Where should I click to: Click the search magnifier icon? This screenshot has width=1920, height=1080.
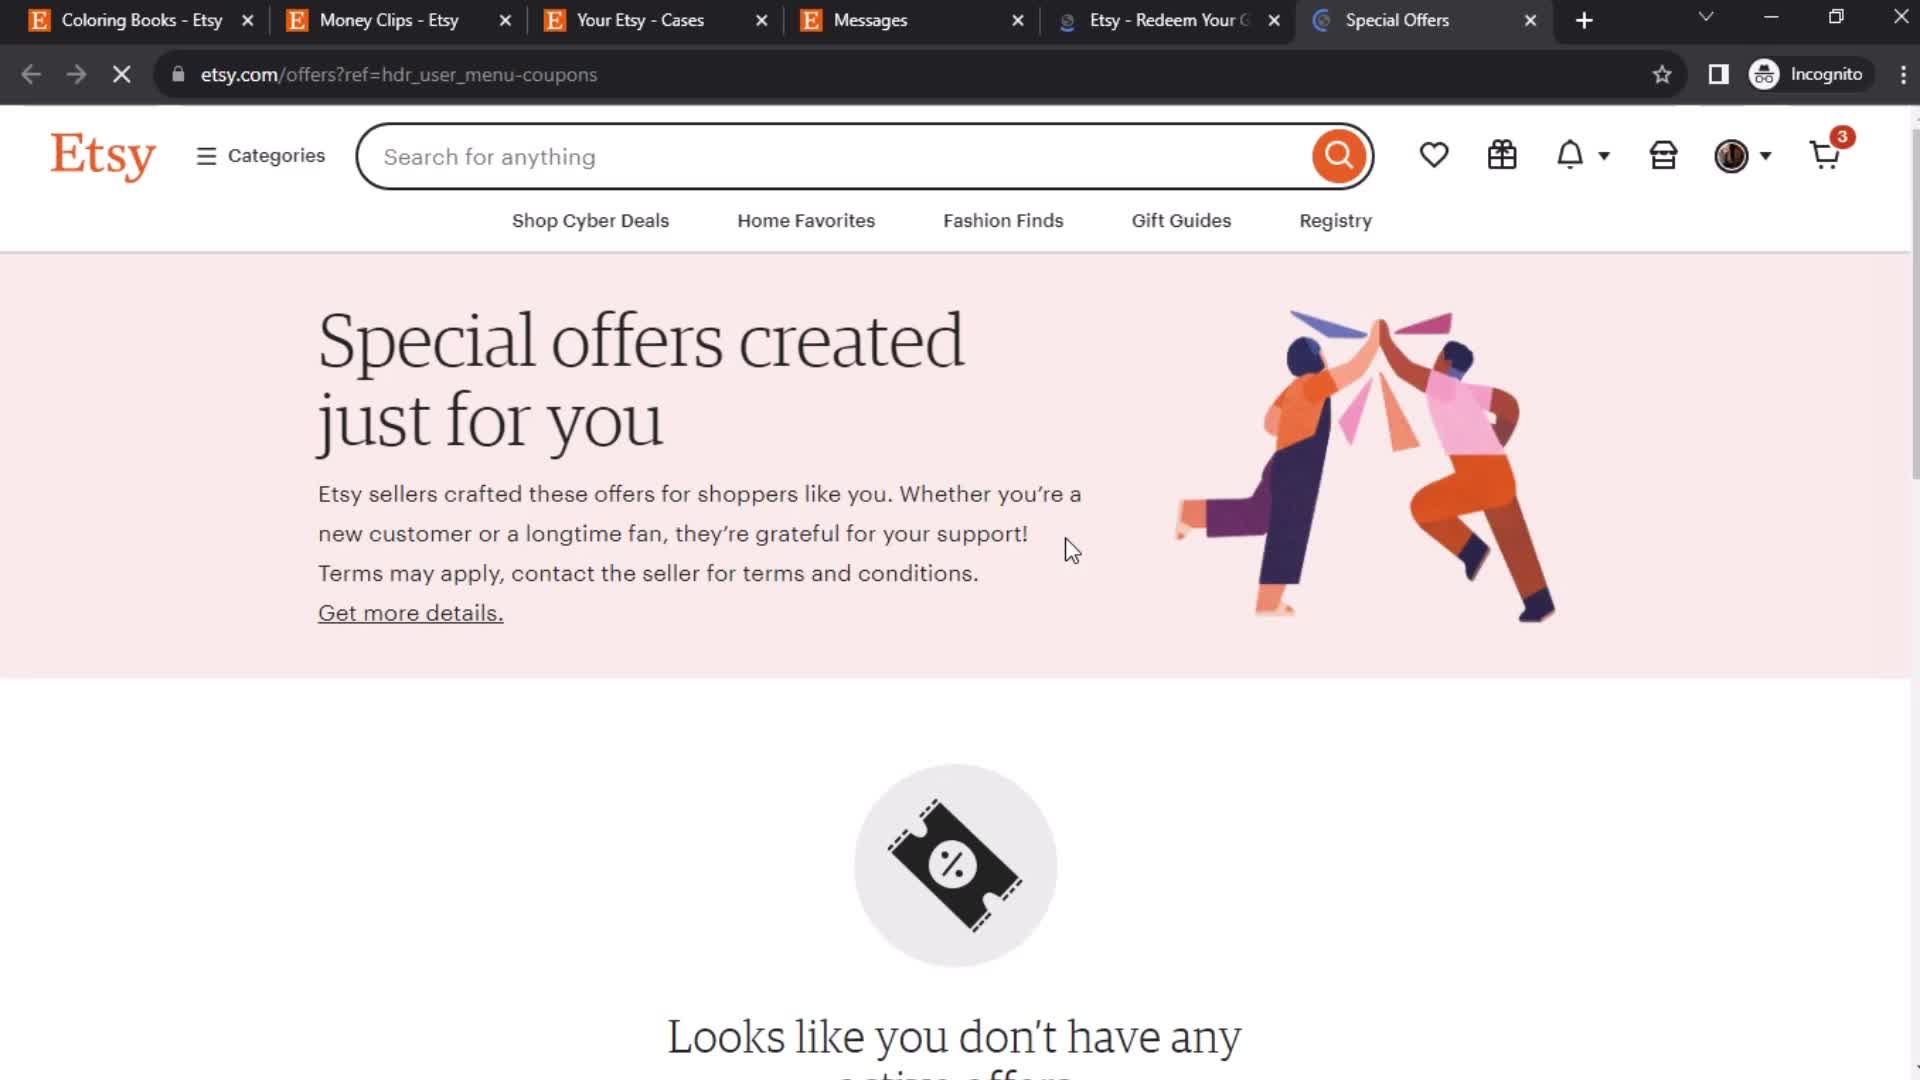point(1340,156)
